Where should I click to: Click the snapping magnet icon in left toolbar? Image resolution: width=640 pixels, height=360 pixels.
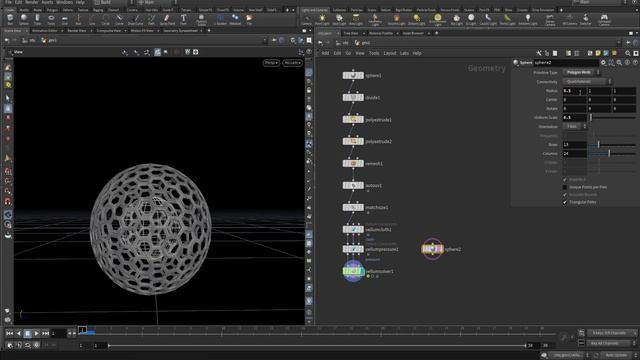[8, 201]
